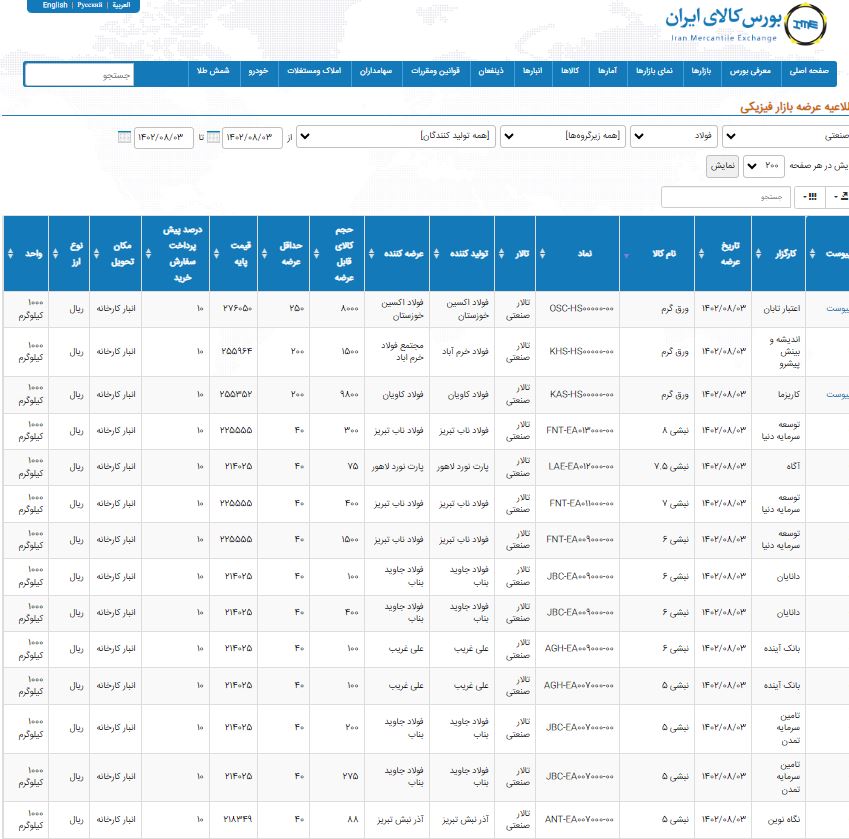Sort by قیمت پایه column arrows

pyautogui.click(x=217, y=253)
